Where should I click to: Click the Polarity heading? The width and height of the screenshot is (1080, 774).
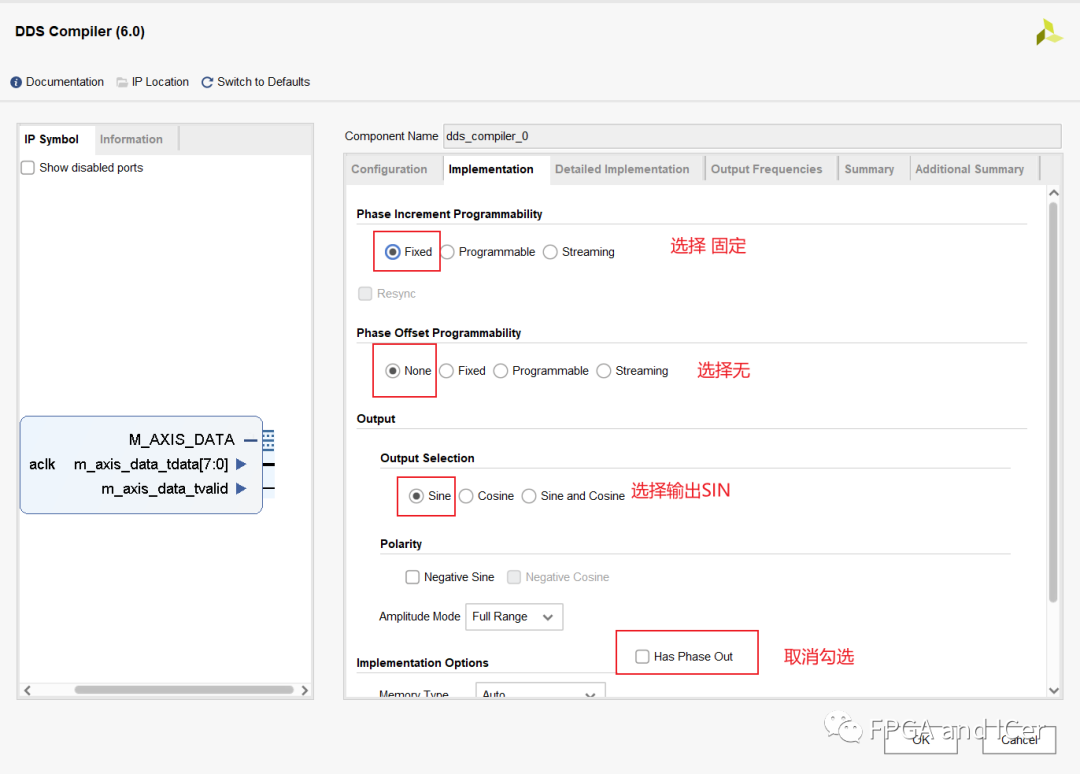click(x=401, y=544)
